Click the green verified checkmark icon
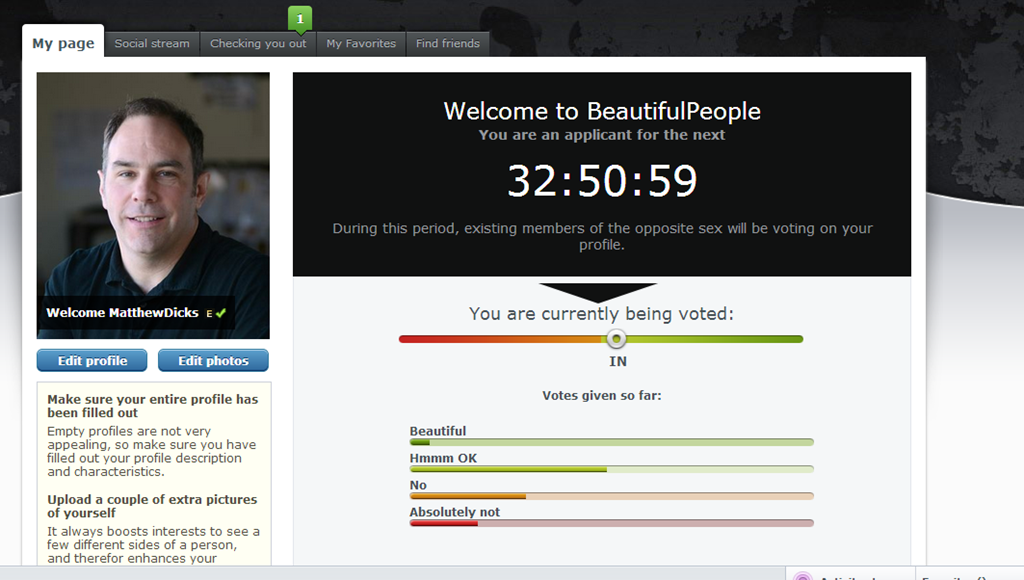 pos(221,313)
